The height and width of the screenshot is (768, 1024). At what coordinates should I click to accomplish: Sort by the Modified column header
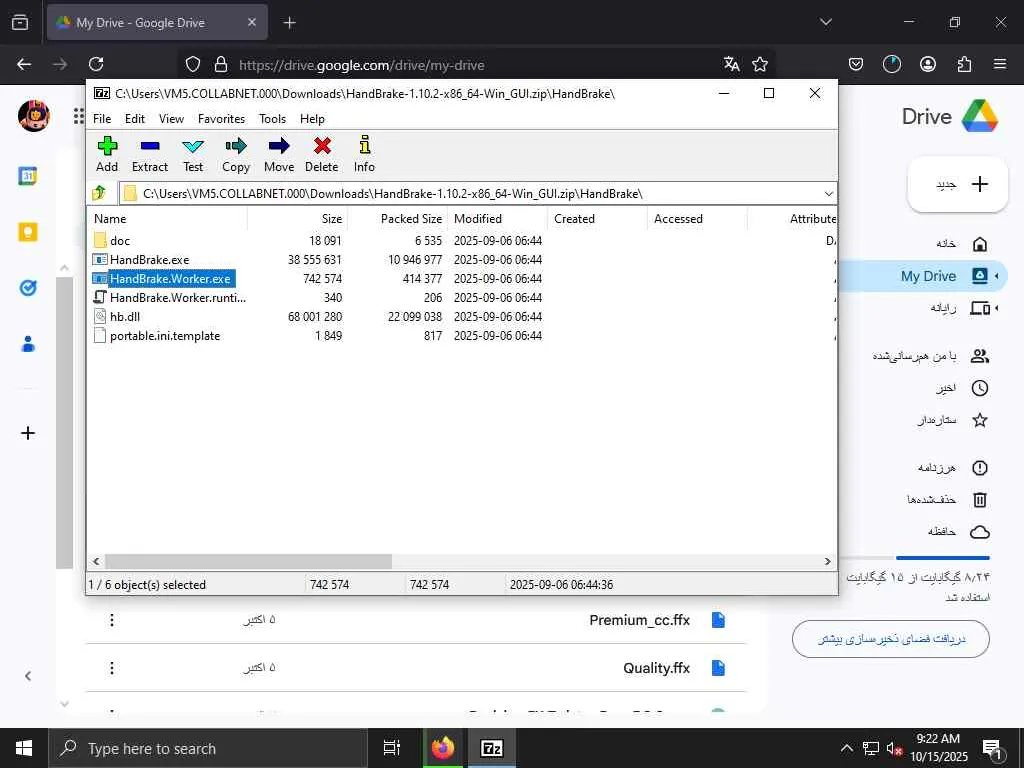pos(497,219)
